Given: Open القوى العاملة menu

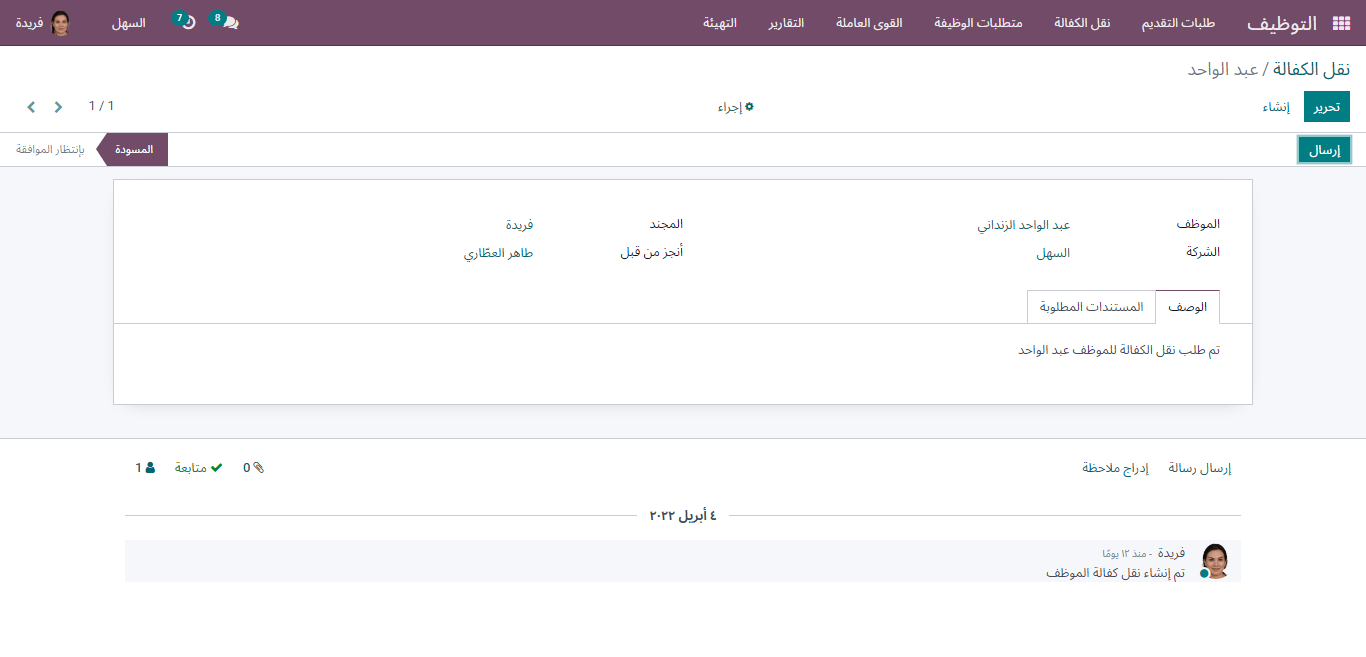Looking at the screenshot, I should pyautogui.click(x=869, y=23).
